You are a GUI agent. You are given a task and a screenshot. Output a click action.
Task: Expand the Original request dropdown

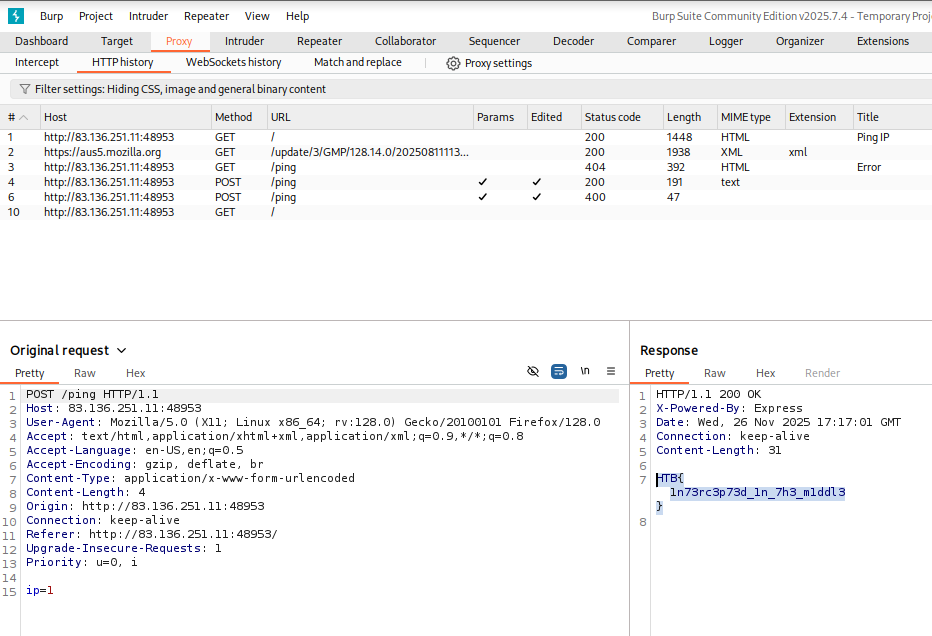tap(122, 350)
